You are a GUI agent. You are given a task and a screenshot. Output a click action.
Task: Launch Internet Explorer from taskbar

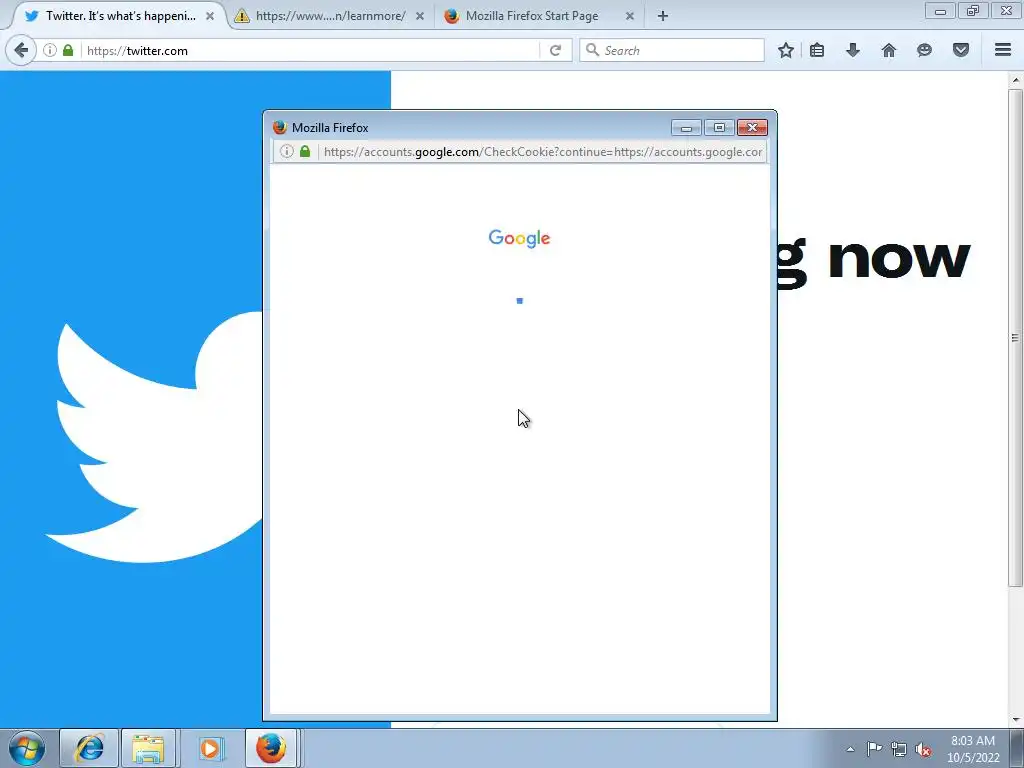click(89, 748)
